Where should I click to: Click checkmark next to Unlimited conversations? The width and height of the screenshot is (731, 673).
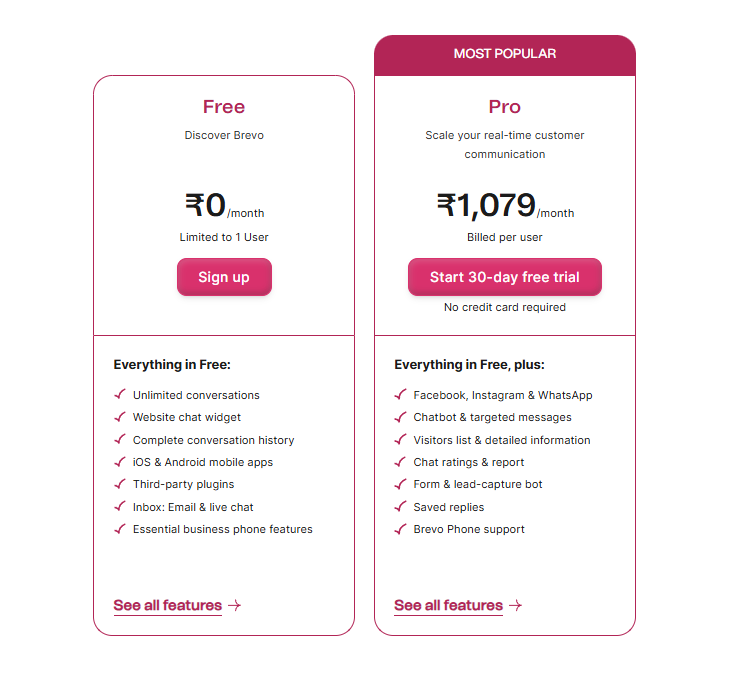tap(120, 394)
